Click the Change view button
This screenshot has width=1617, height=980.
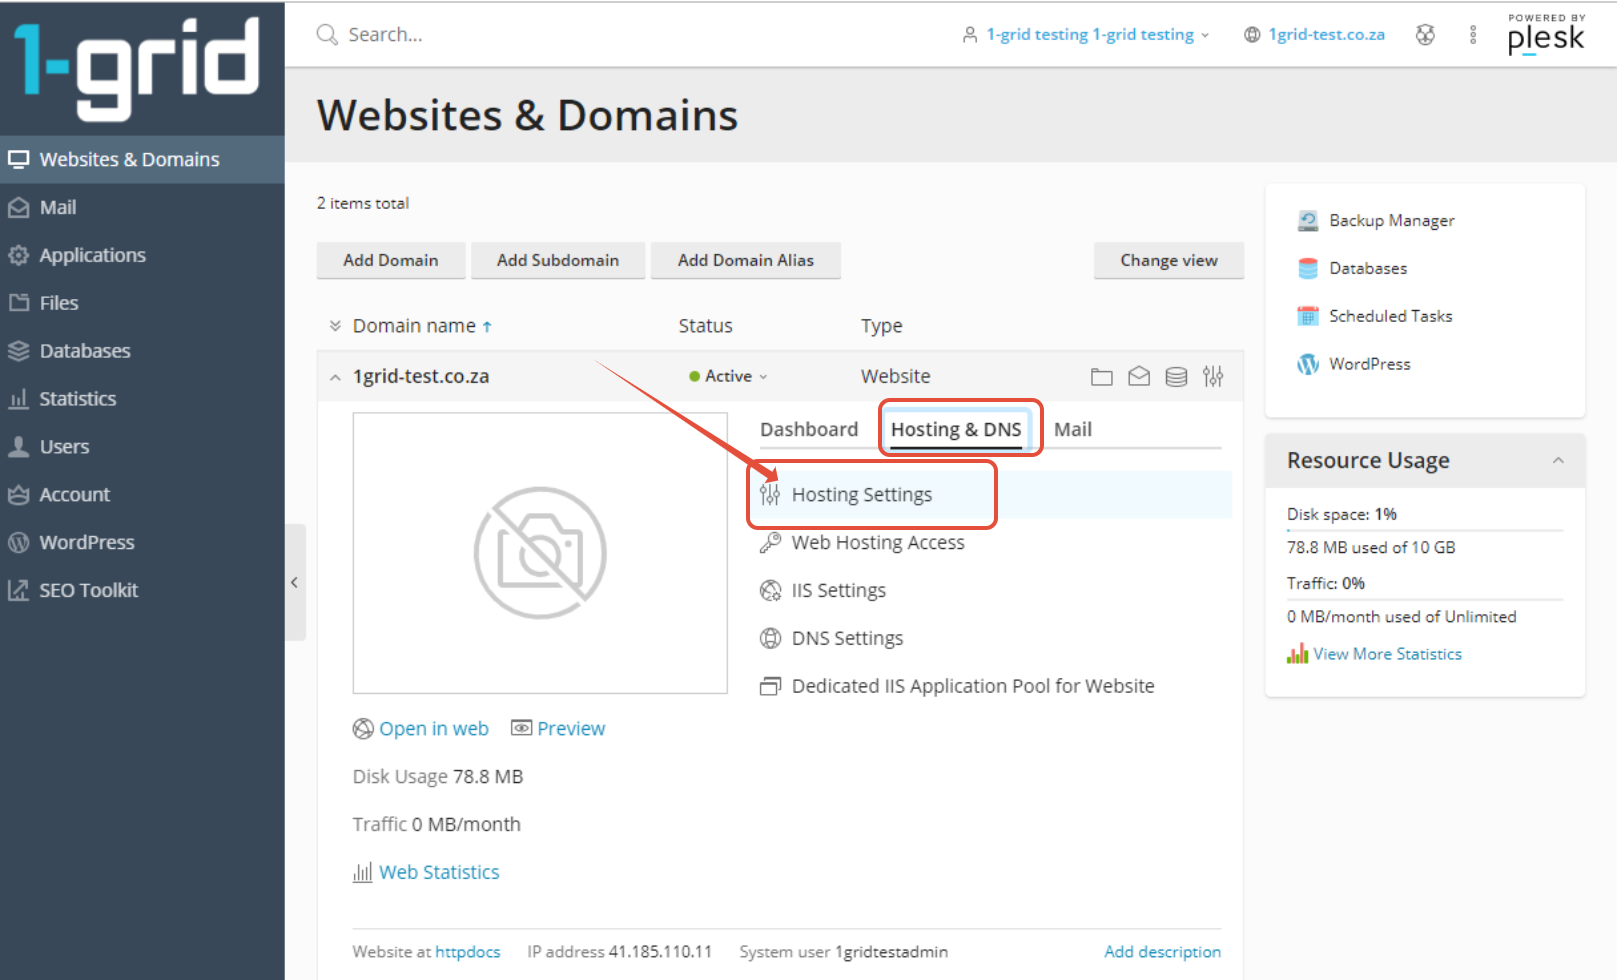click(1169, 260)
